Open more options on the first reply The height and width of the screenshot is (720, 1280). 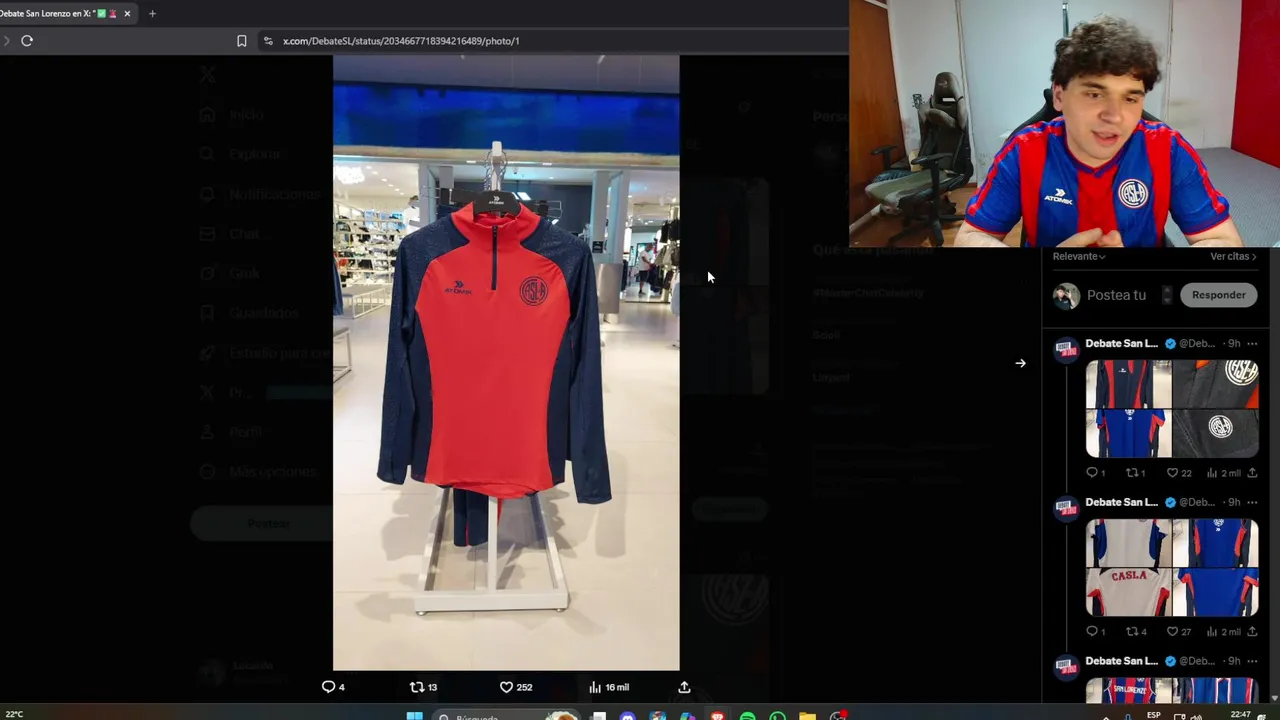(1252, 343)
